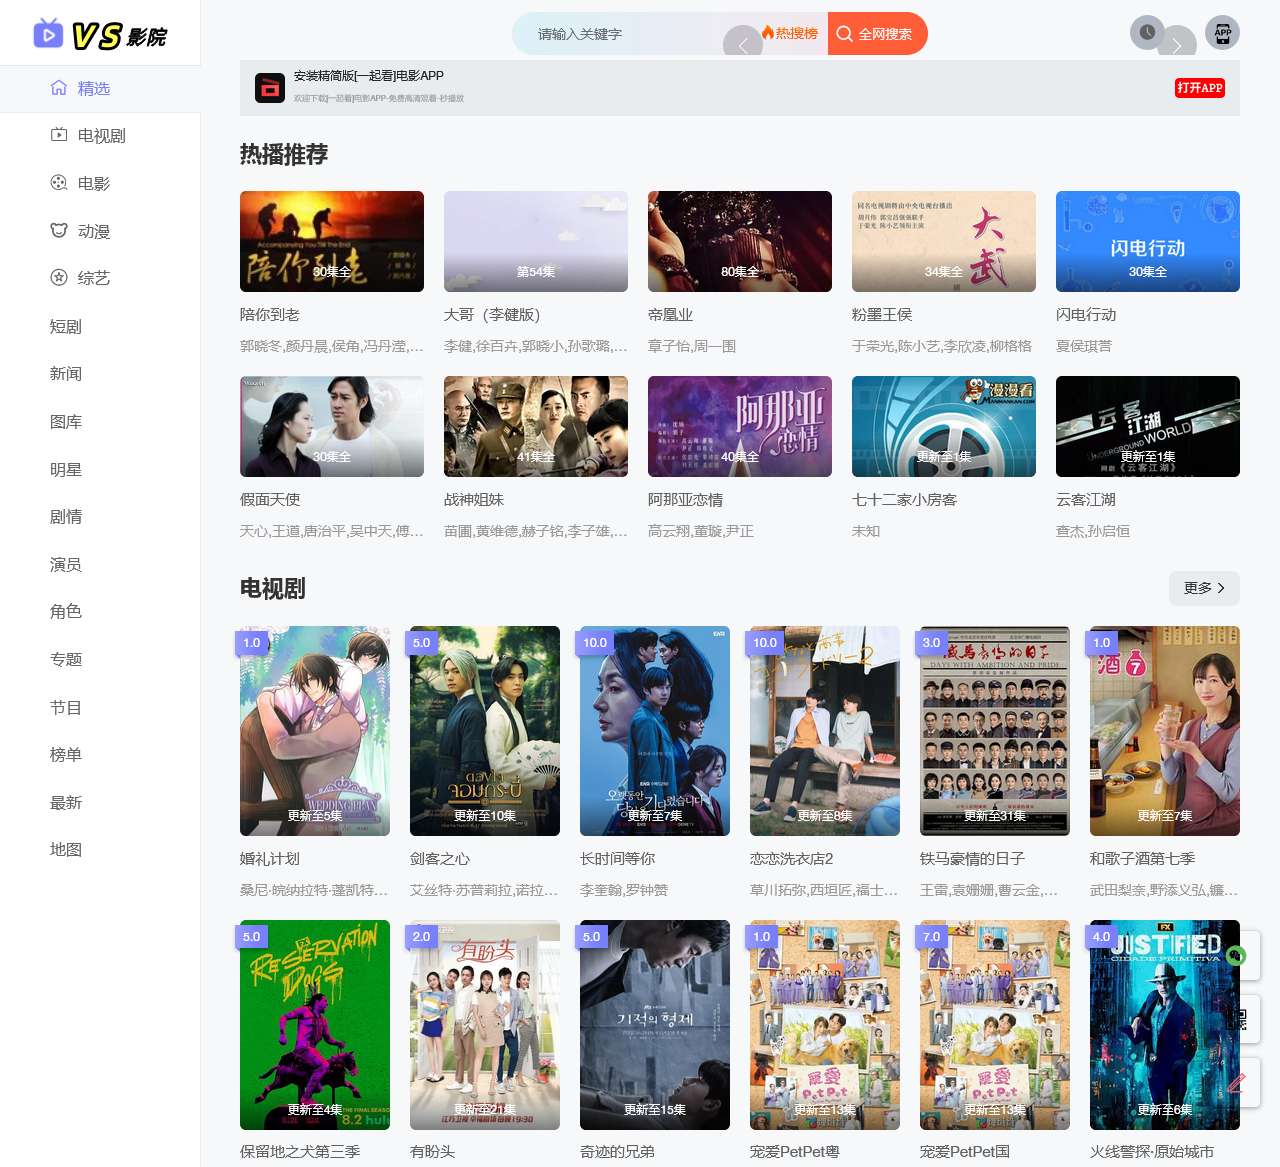Open the 七十二家小房客 poster thumbnail
Image resolution: width=1280 pixels, height=1167 pixels.
pyautogui.click(x=944, y=426)
